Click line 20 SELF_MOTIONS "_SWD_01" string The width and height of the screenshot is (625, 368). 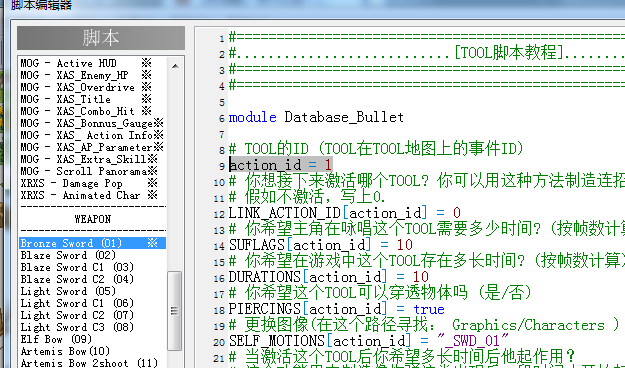pos(473,341)
